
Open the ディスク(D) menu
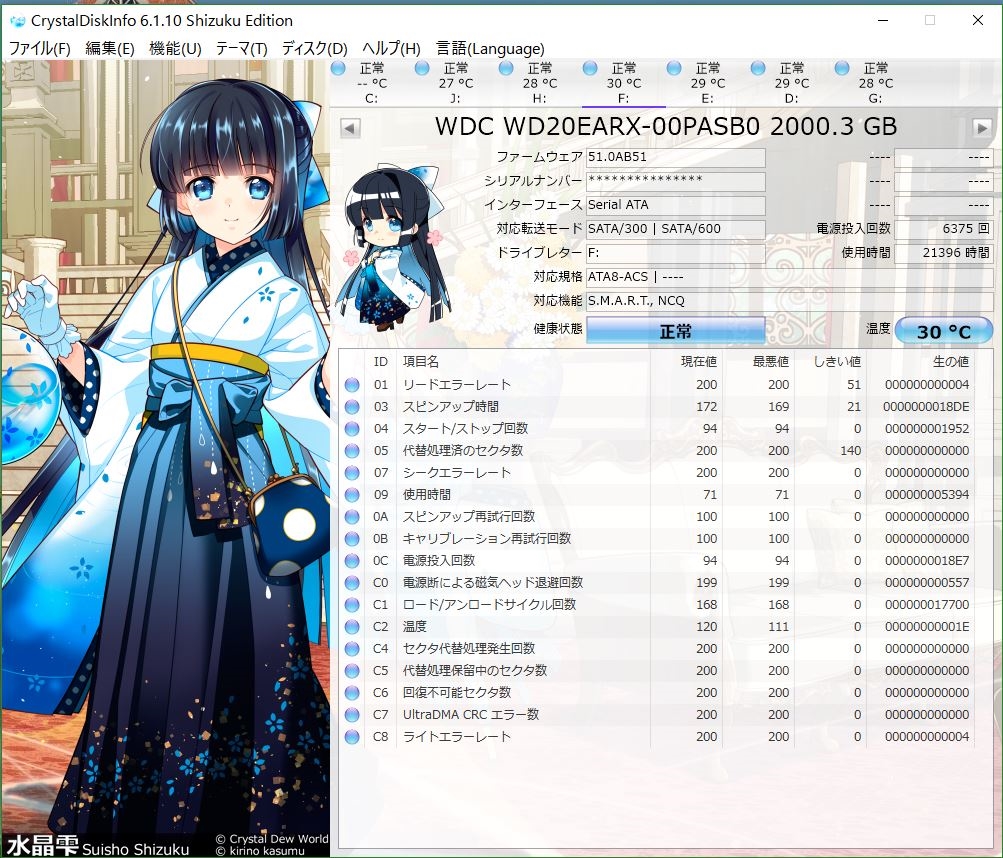point(314,49)
